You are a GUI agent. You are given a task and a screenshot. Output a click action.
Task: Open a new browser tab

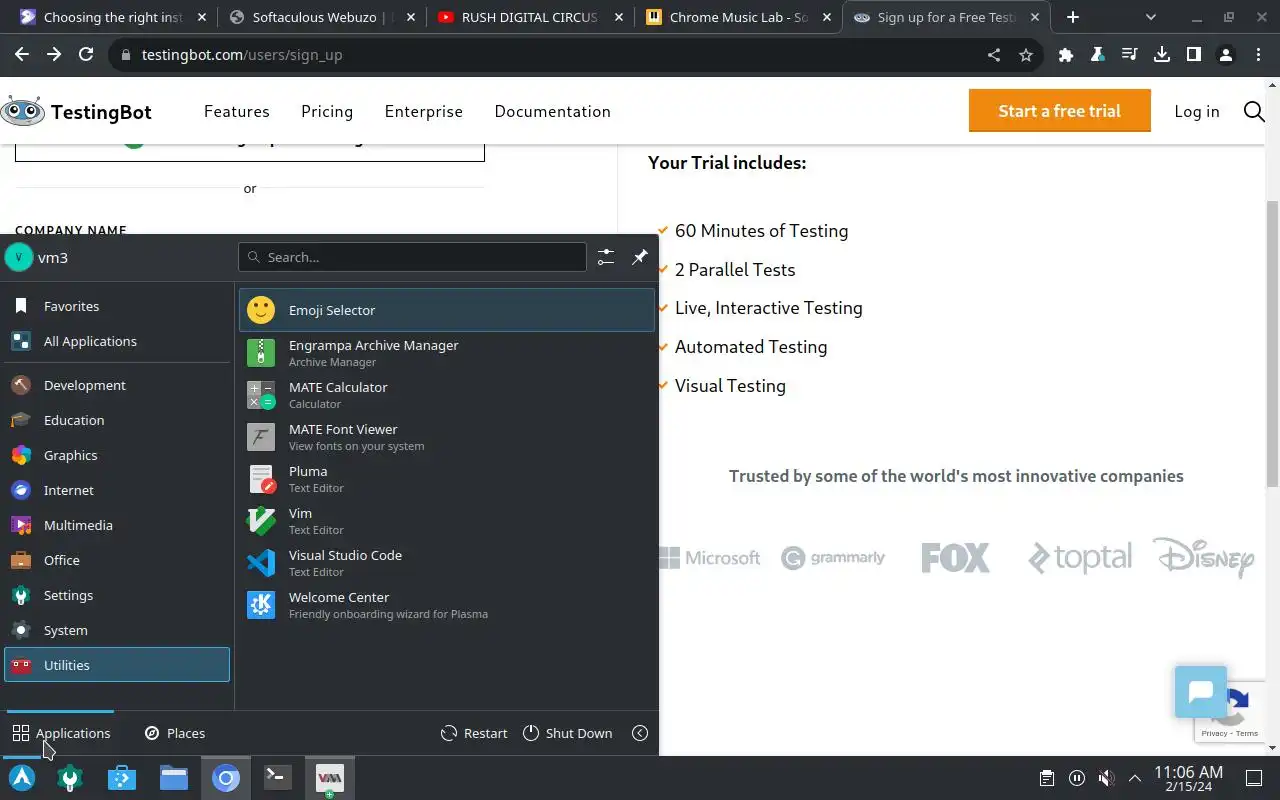(1073, 17)
